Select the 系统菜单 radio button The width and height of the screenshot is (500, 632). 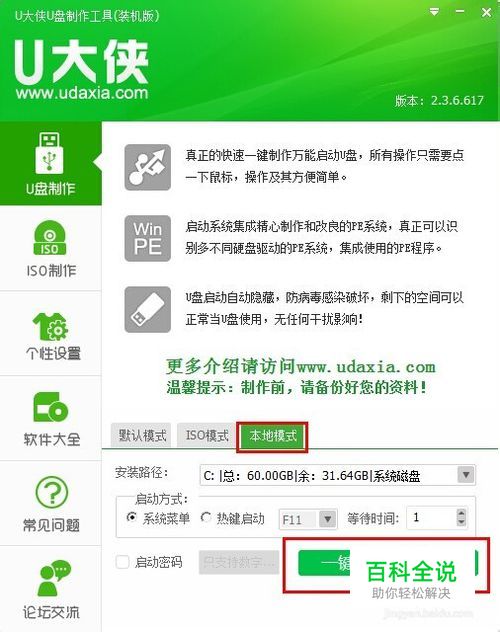point(131,517)
